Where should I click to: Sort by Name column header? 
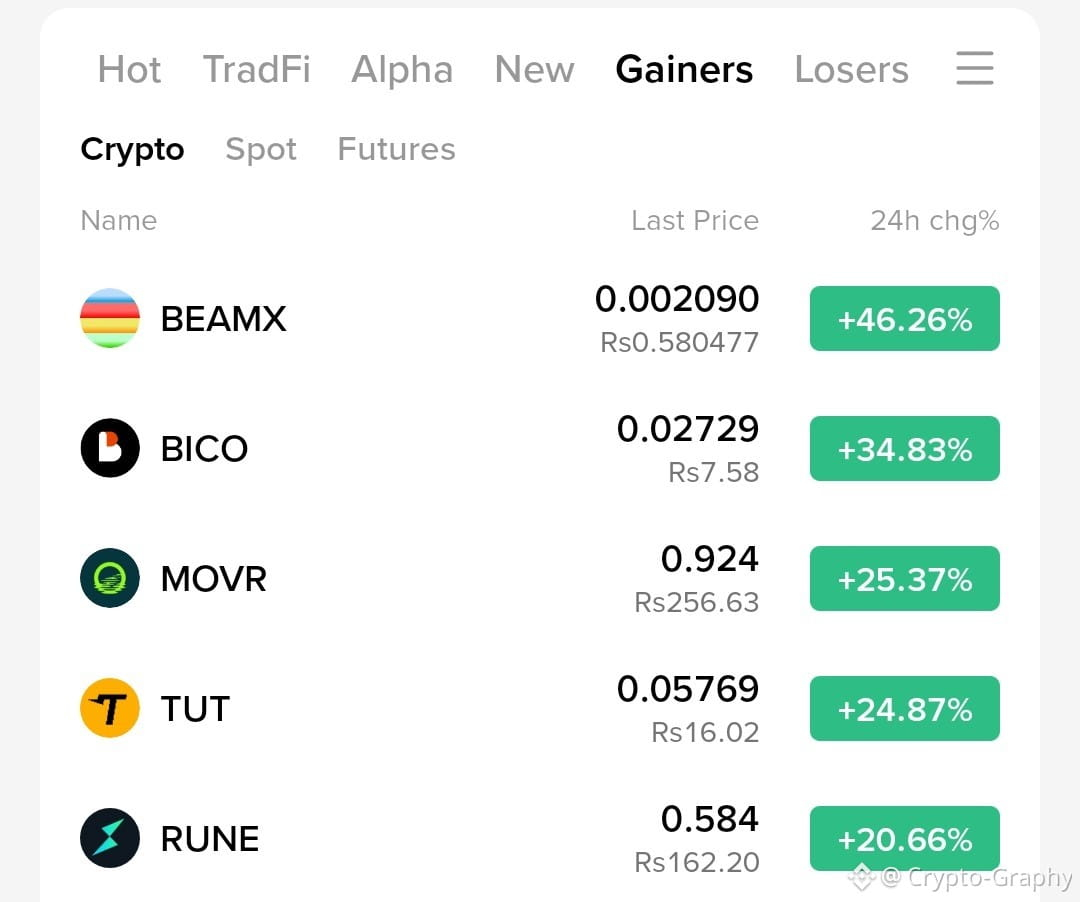119,220
